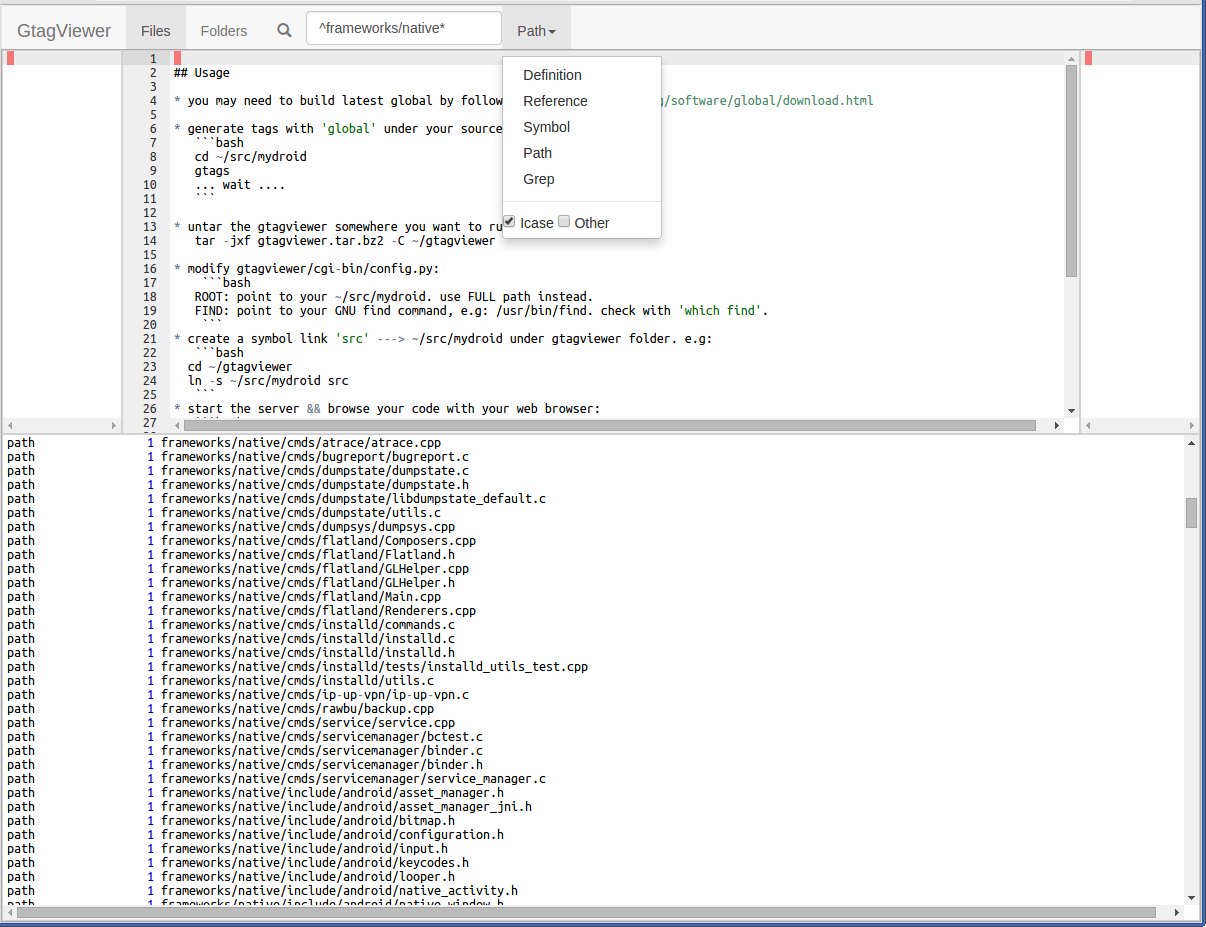The height and width of the screenshot is (927, 1206).
Task: Choose Definition from the dropdown menu
Action: point(552,75)
